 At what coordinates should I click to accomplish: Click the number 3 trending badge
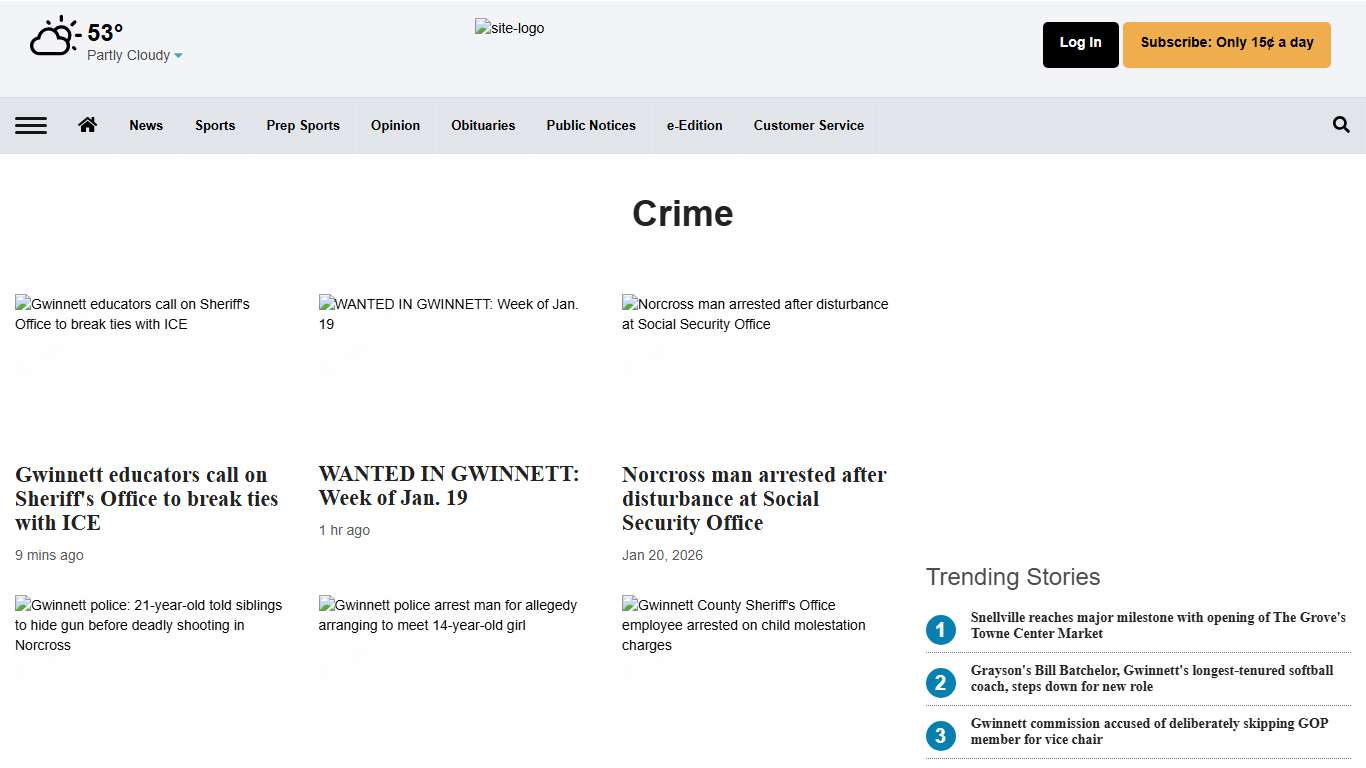(x=940, y=735)
